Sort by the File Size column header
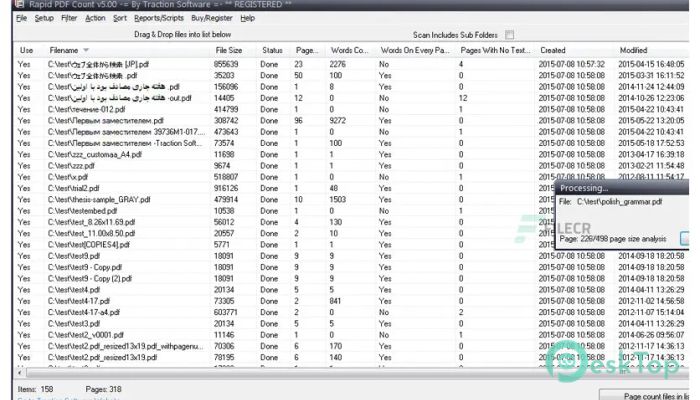 229,50
